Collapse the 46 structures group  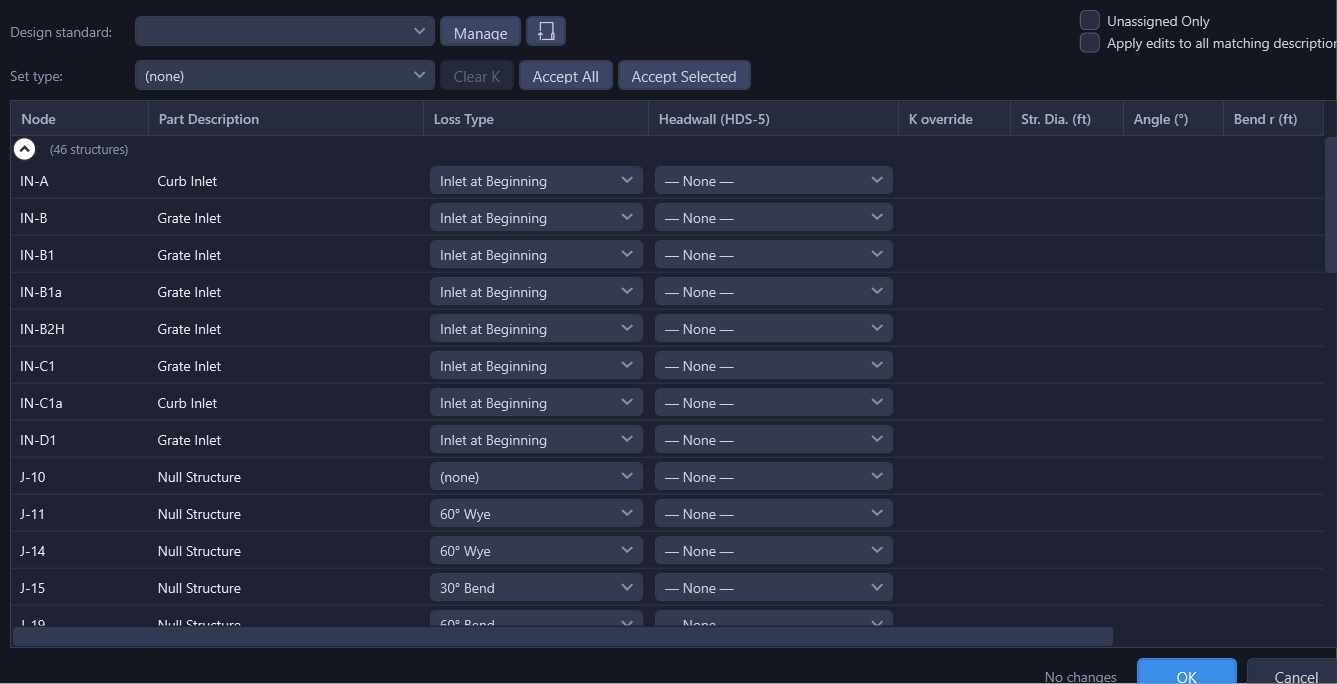click(x=25, y=149)
